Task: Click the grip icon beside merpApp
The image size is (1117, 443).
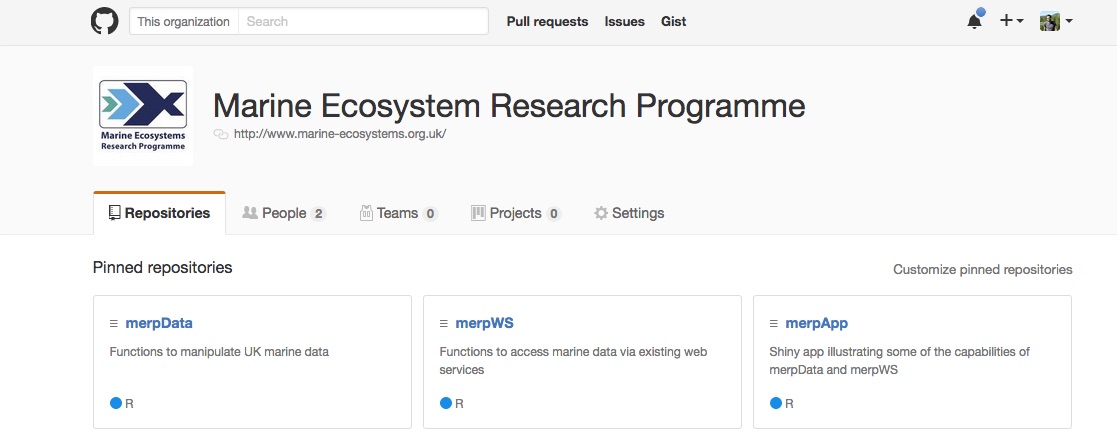Action: click(774, 324)
